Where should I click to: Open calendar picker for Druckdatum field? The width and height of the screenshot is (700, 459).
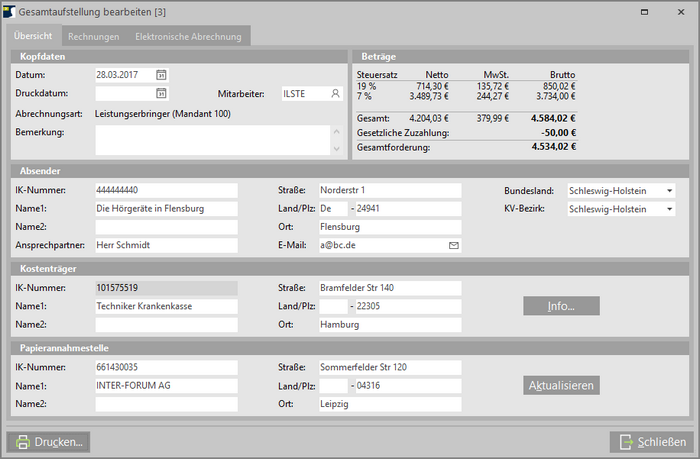(161, 94)
